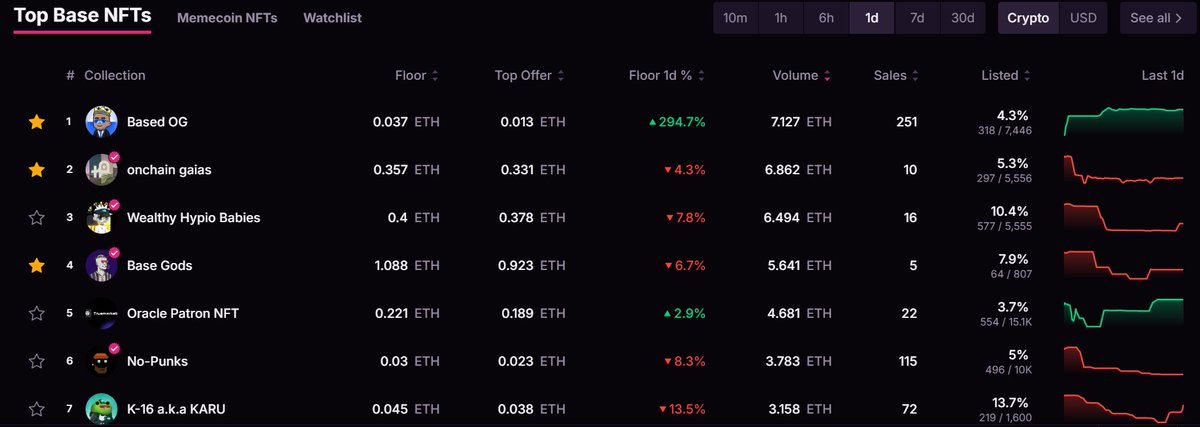
Task: Select the 1d timeframe
Action: pyautogui.click(x=872, y=18)
